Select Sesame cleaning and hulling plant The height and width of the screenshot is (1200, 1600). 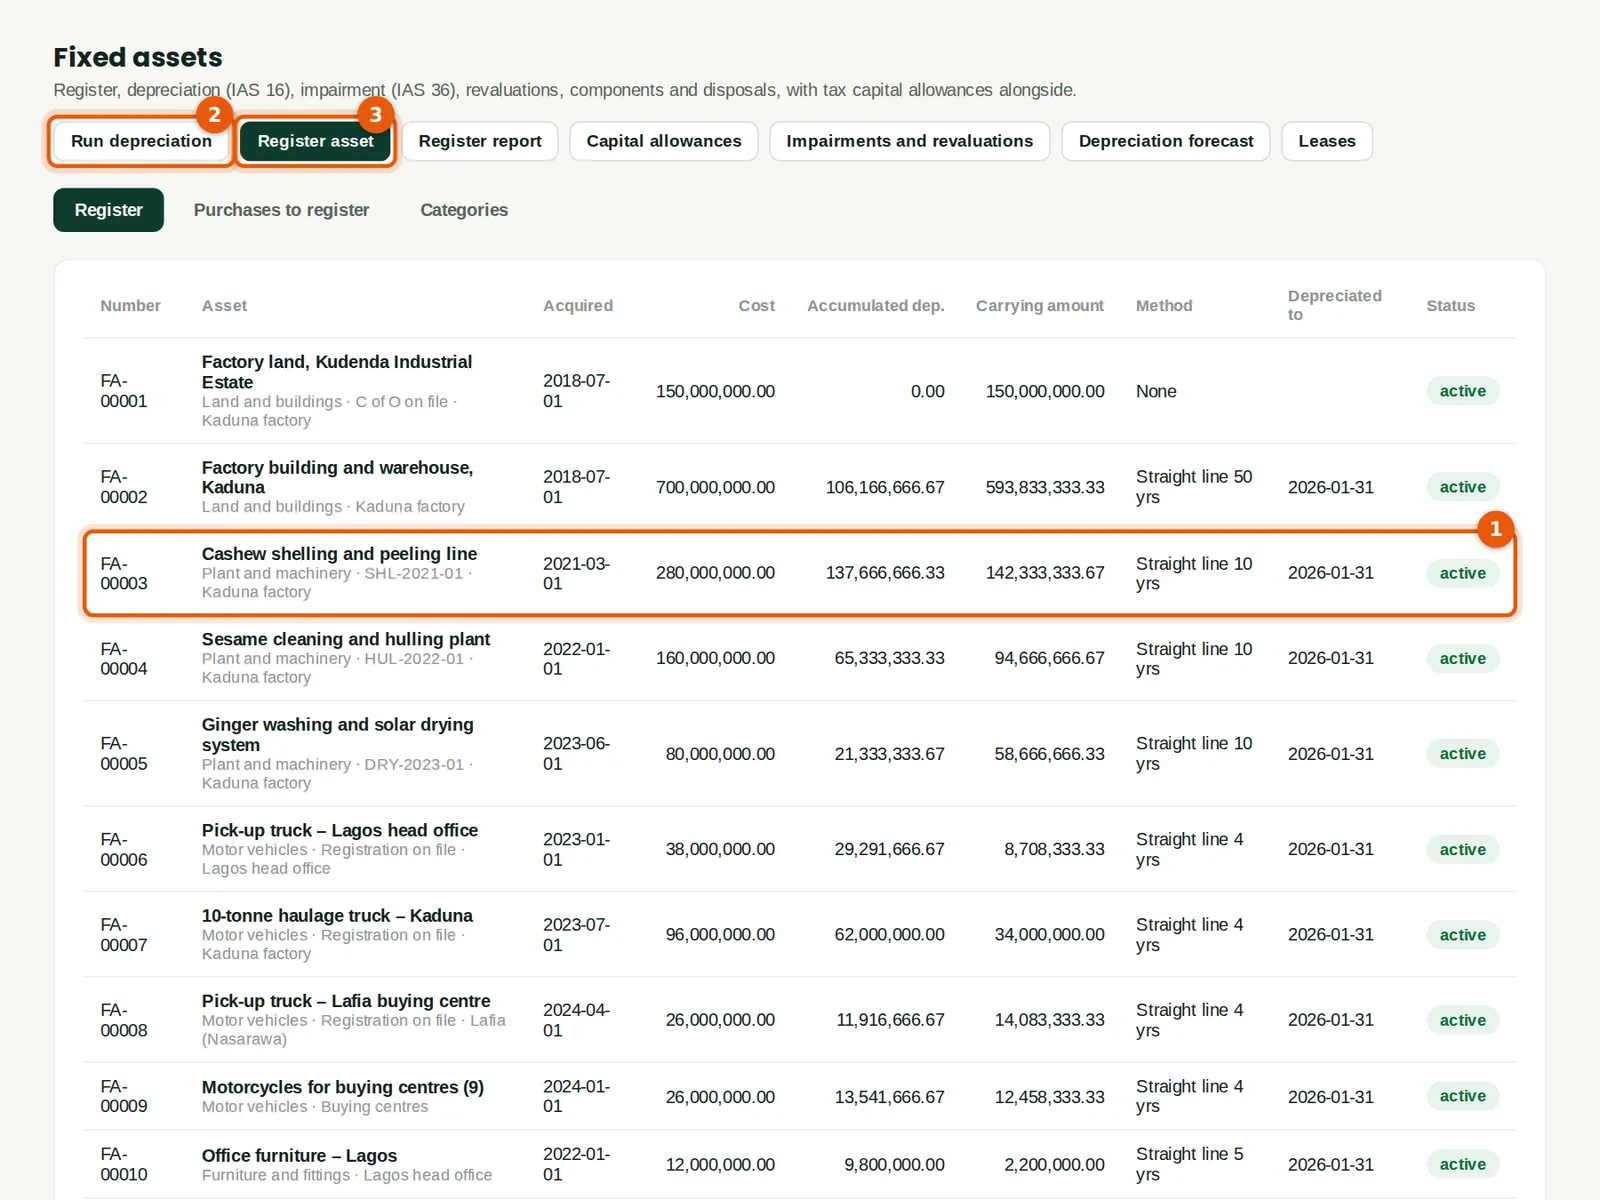tap(346, 639)
